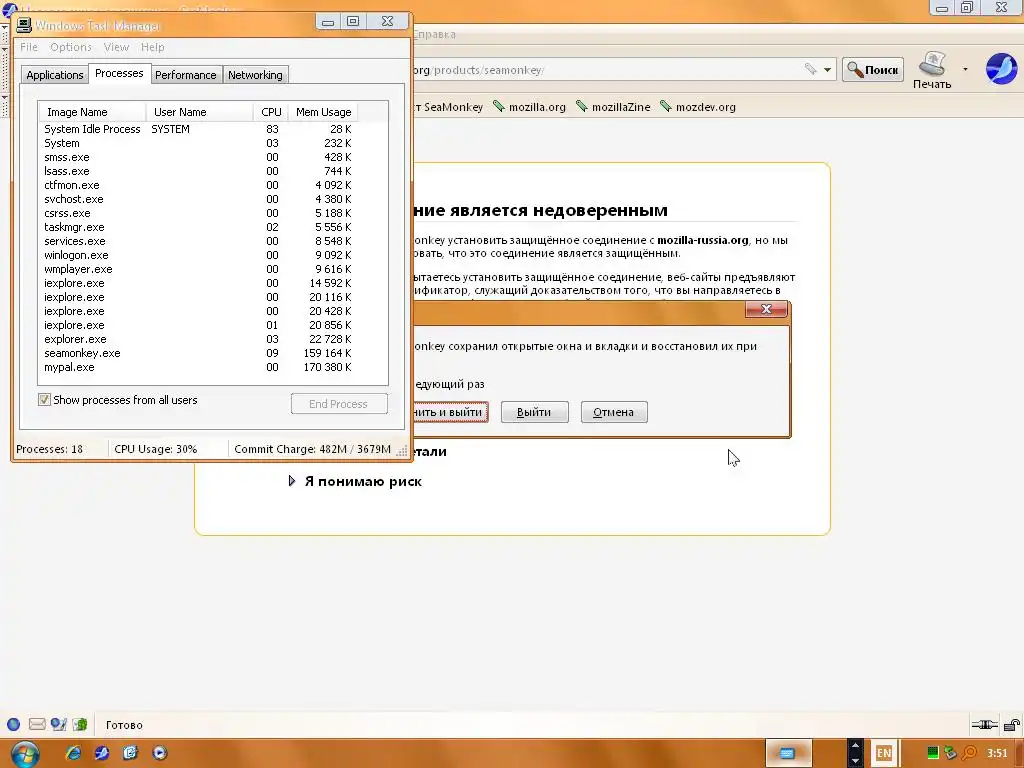Viewport: 1024px width, 768px height.
Task: Select the Processes tab
Action: 119,73
